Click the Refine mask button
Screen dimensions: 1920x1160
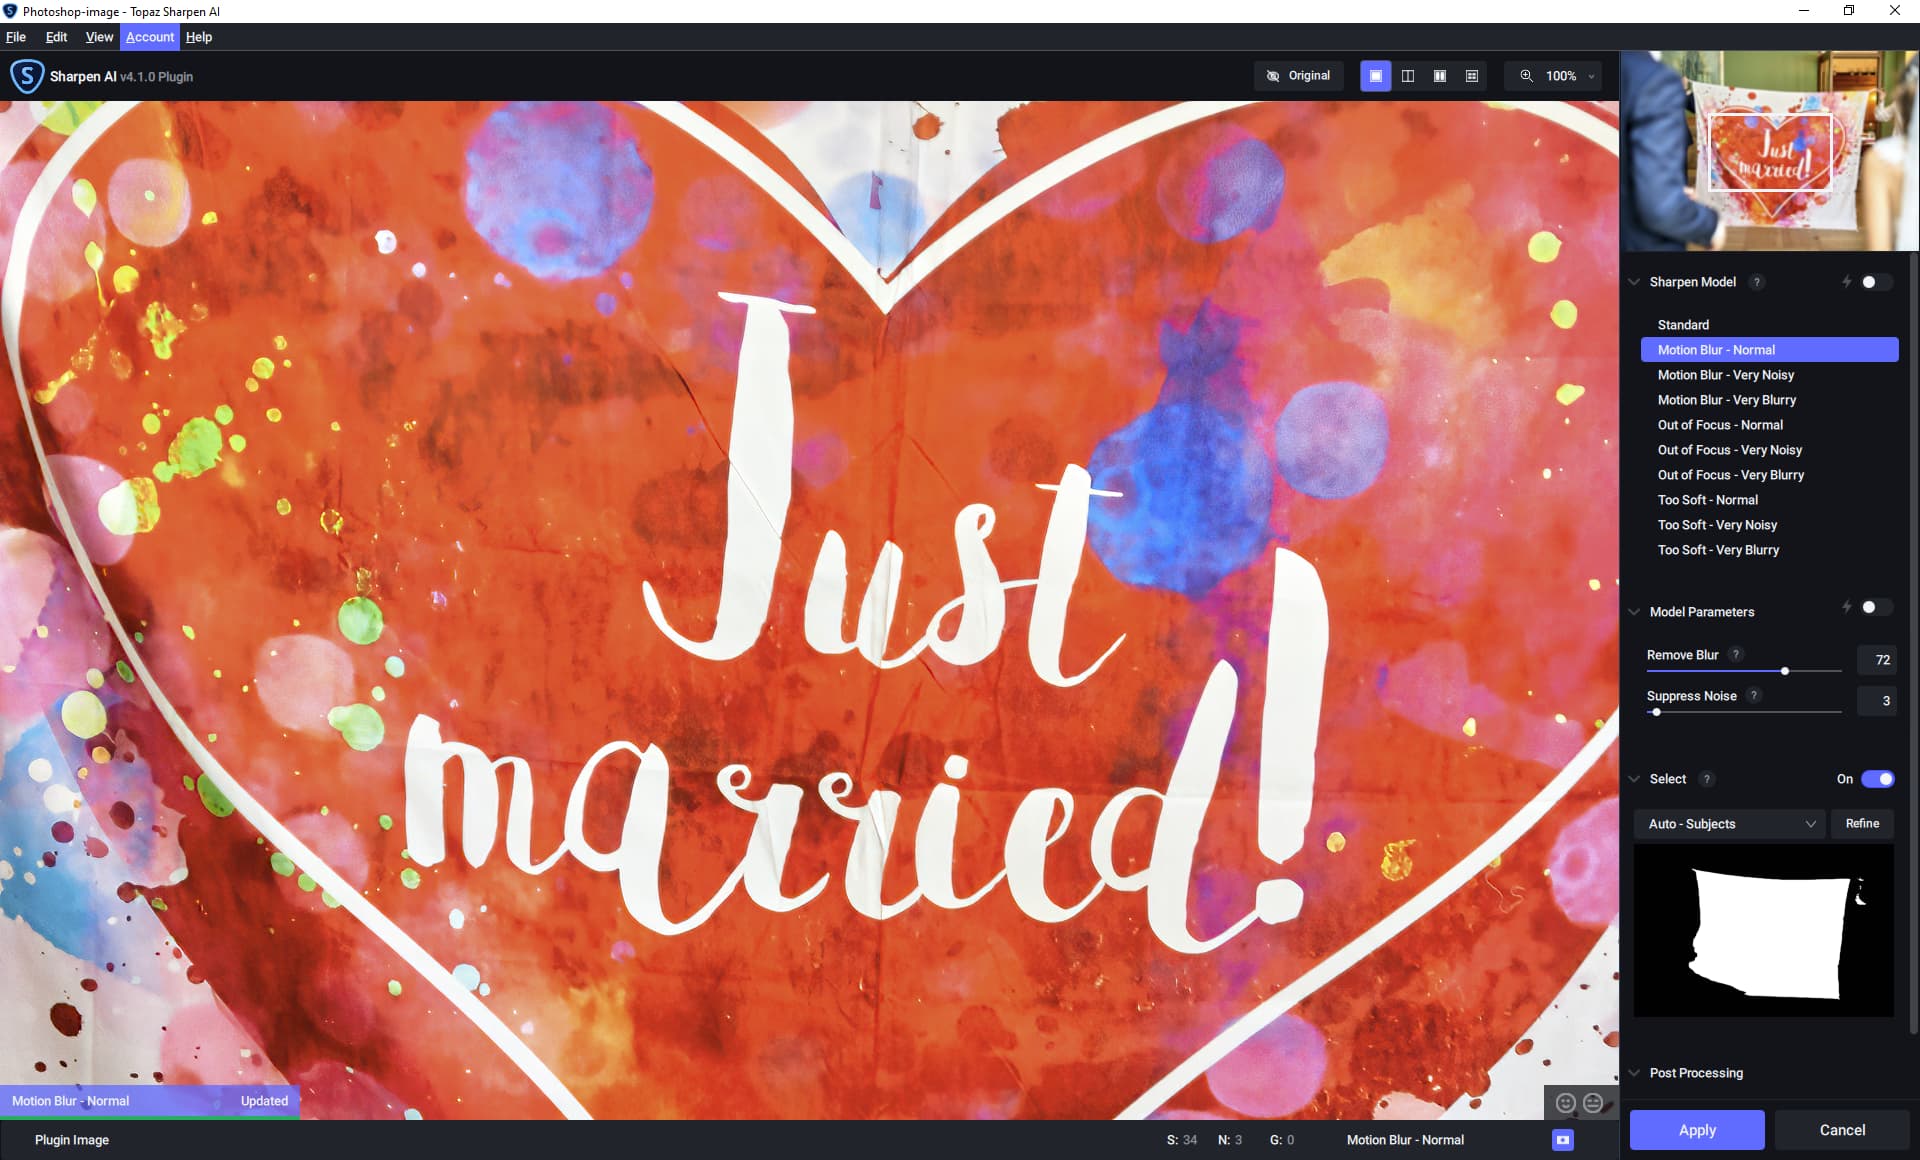(1861, 824)
